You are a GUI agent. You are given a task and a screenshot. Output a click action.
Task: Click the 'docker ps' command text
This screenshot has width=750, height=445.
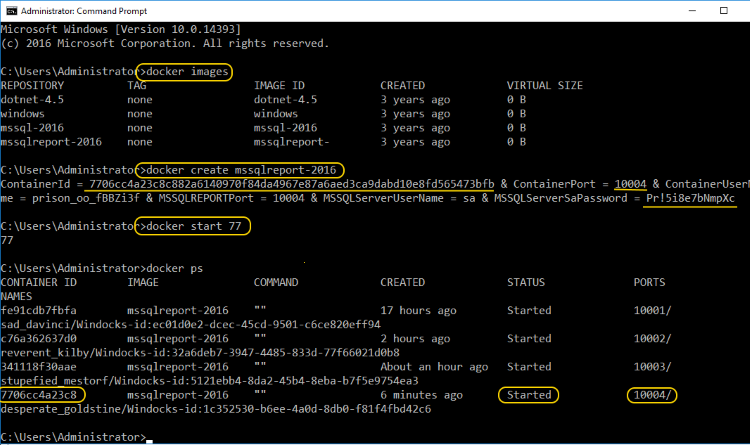(x=175, y=268)
